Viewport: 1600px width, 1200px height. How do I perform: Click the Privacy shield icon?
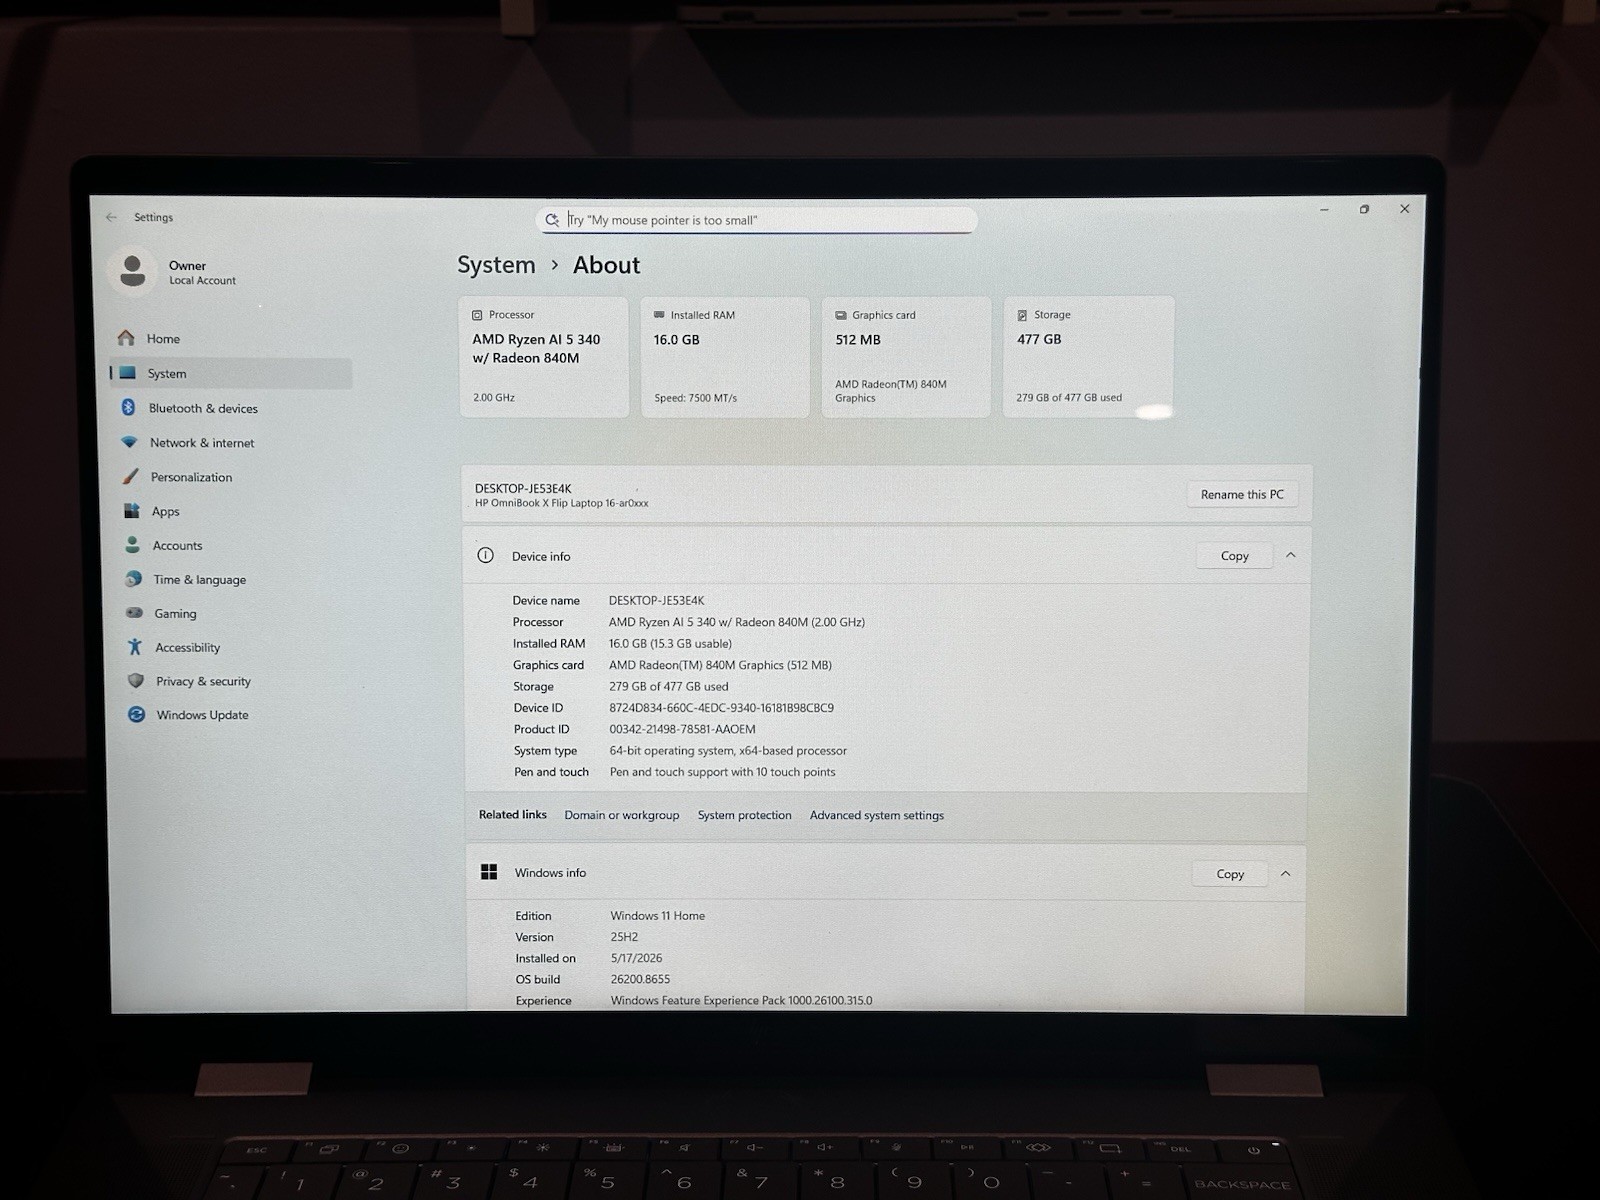[136, 681]
